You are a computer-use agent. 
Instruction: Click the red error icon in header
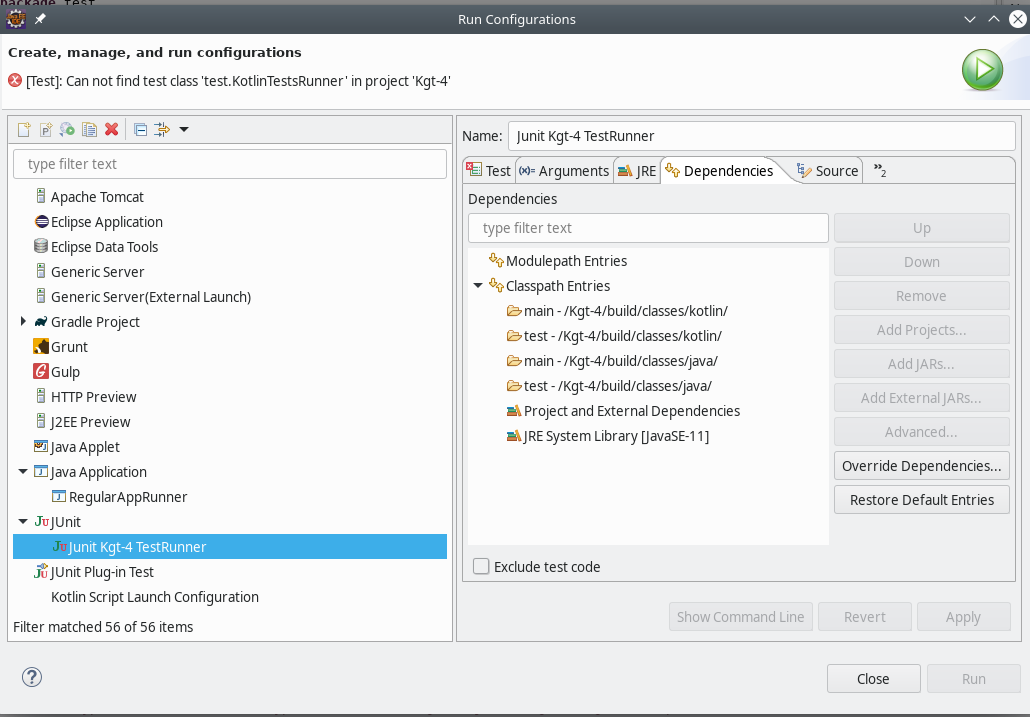click(x=14, y=81)
